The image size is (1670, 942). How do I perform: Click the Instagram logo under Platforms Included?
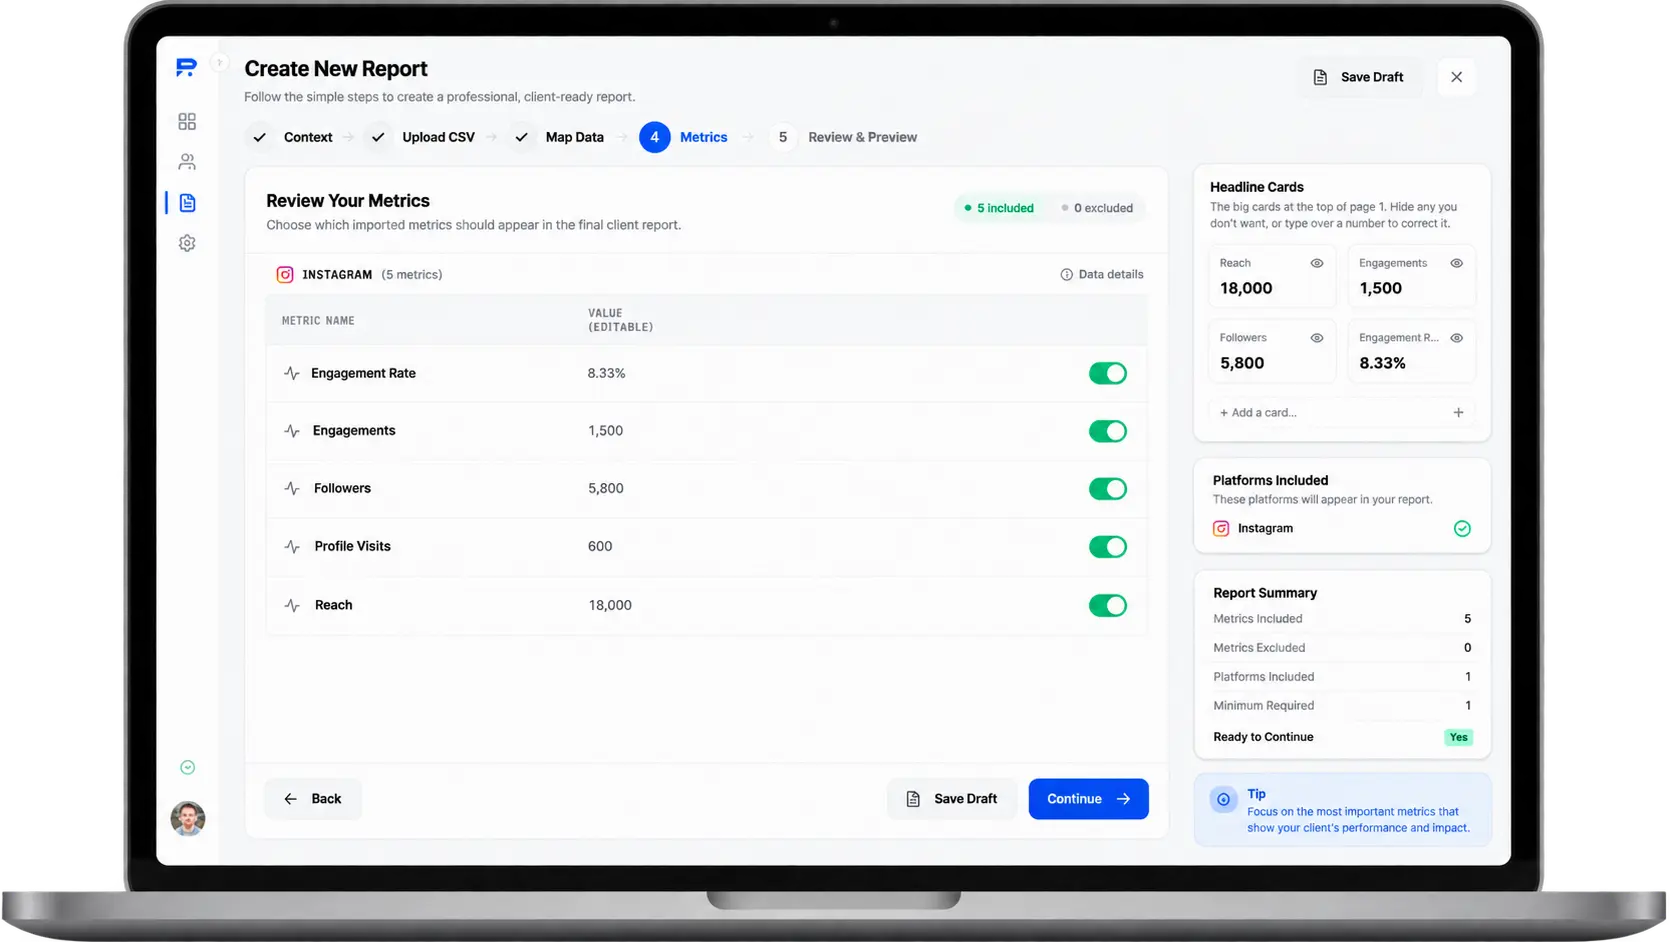pos(1221,528)
